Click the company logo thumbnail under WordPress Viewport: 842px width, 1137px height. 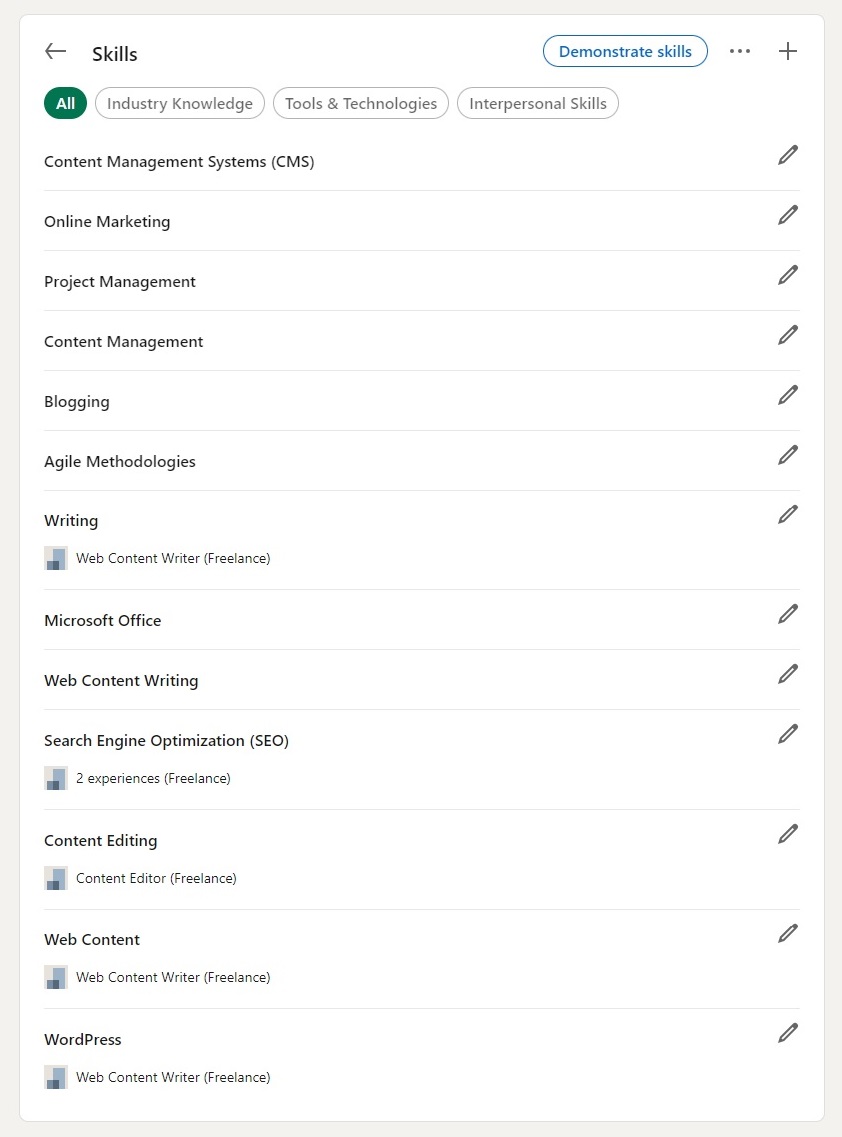pyautogui.click(x=56, y=1077)
